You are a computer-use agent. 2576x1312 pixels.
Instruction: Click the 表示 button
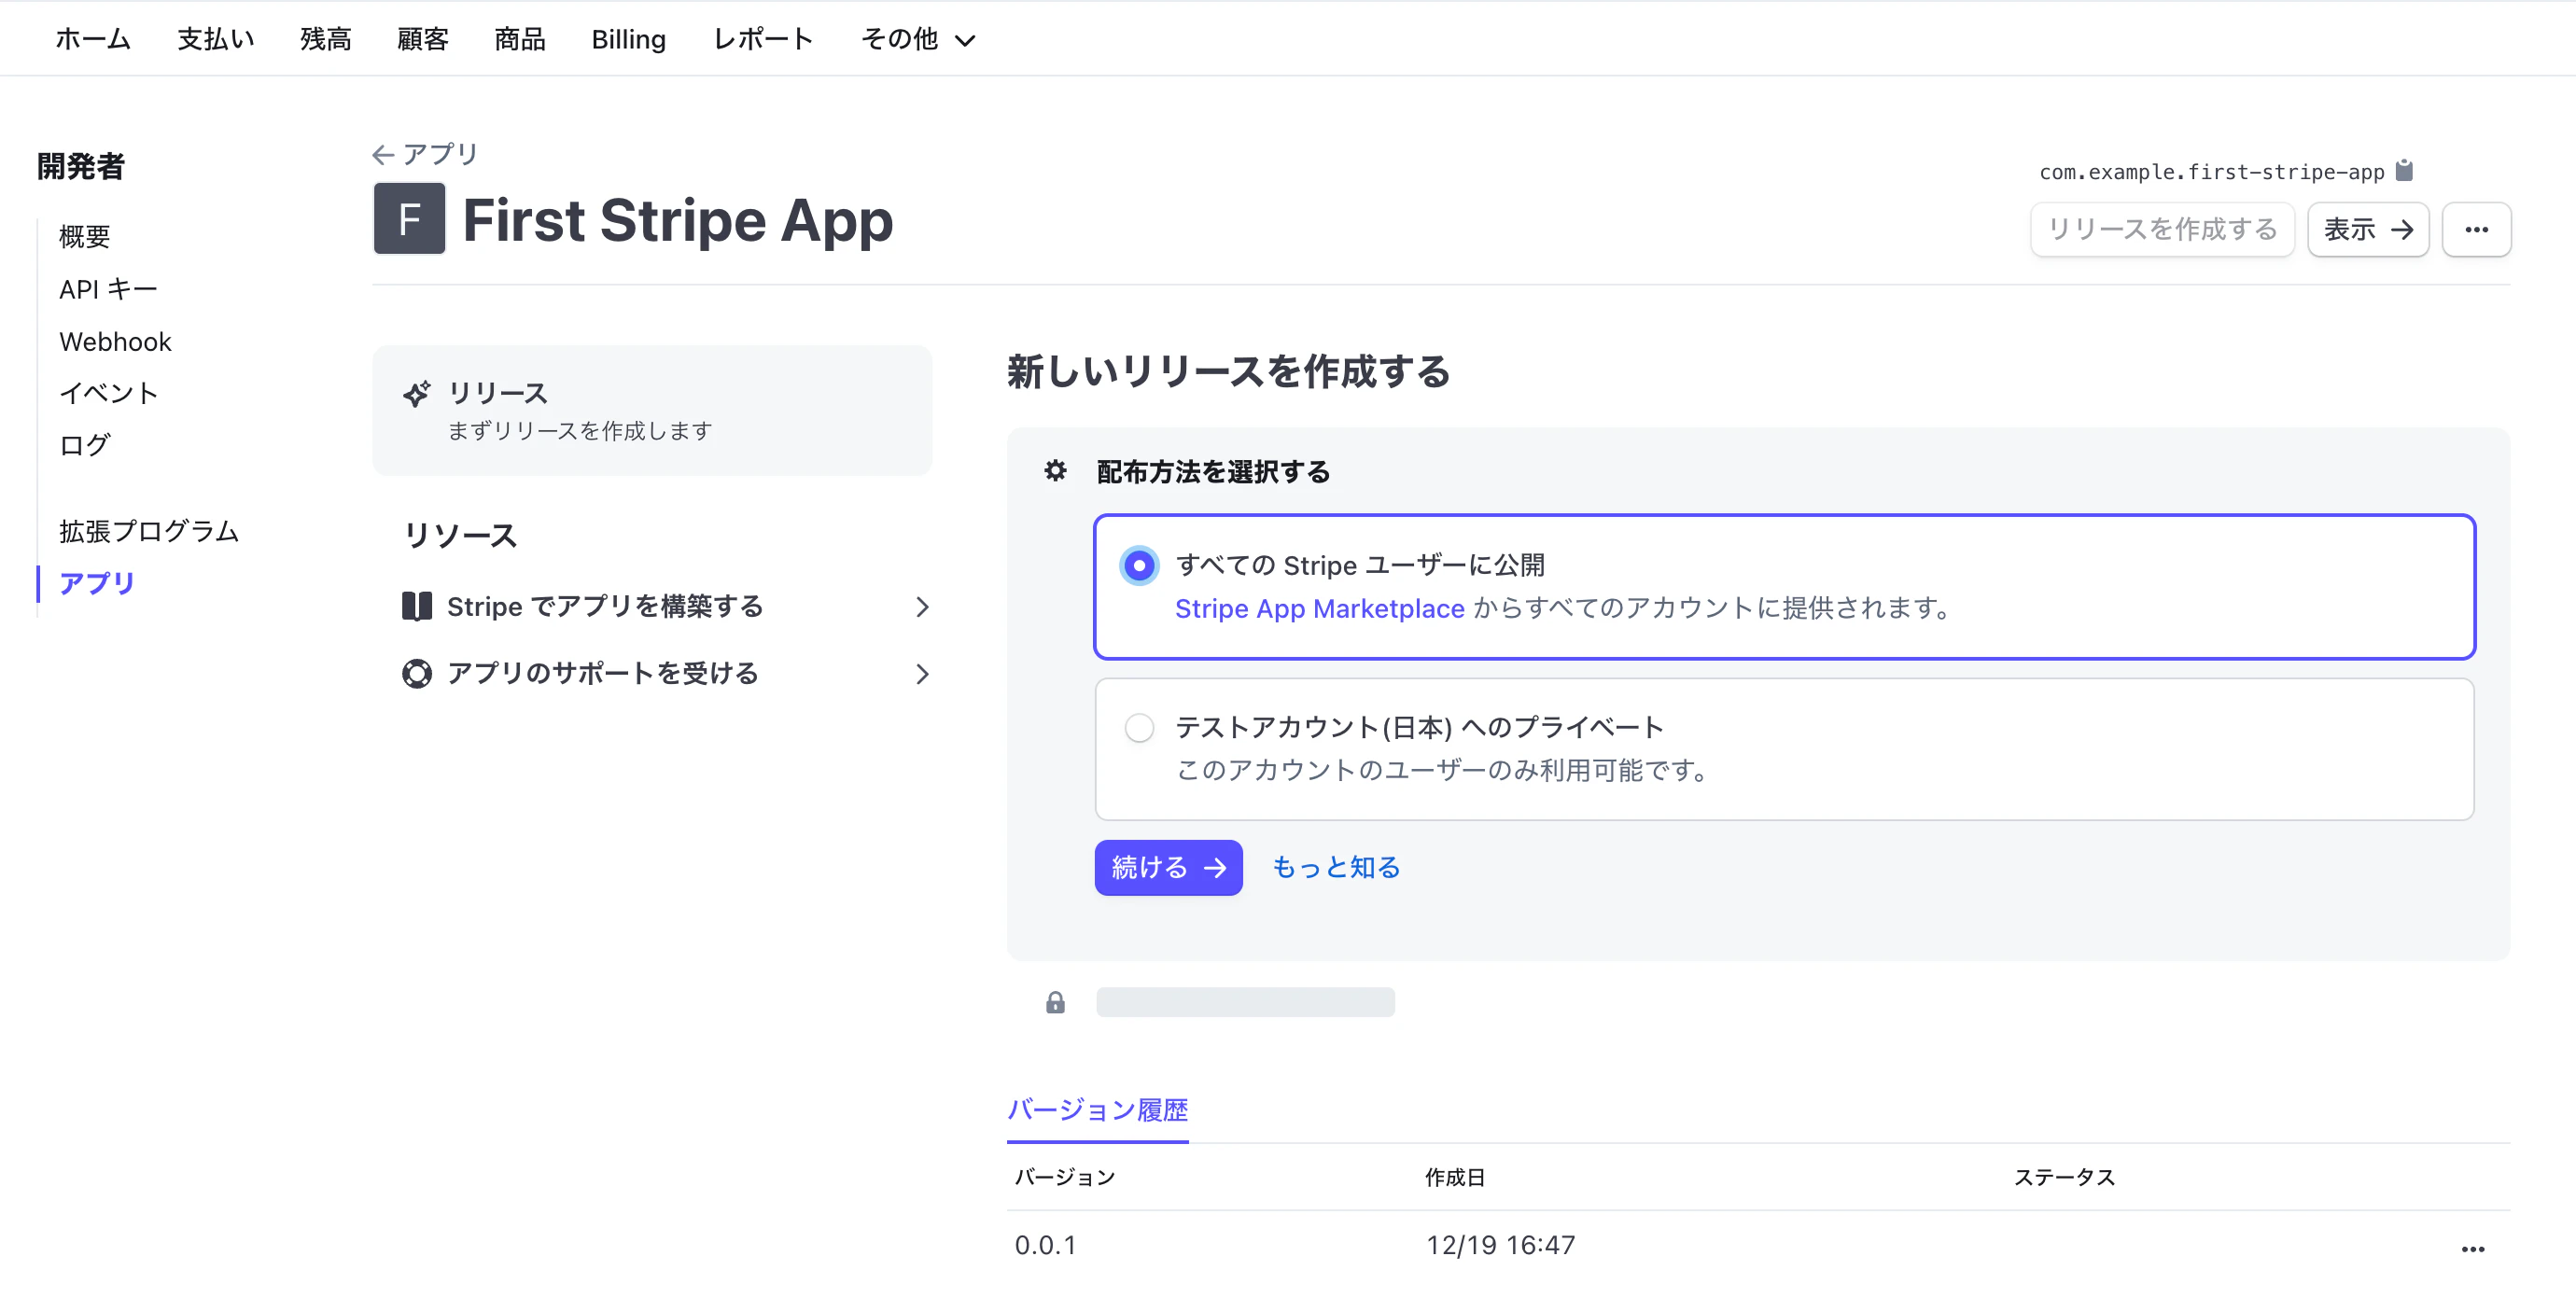[x=2368, y=229]
